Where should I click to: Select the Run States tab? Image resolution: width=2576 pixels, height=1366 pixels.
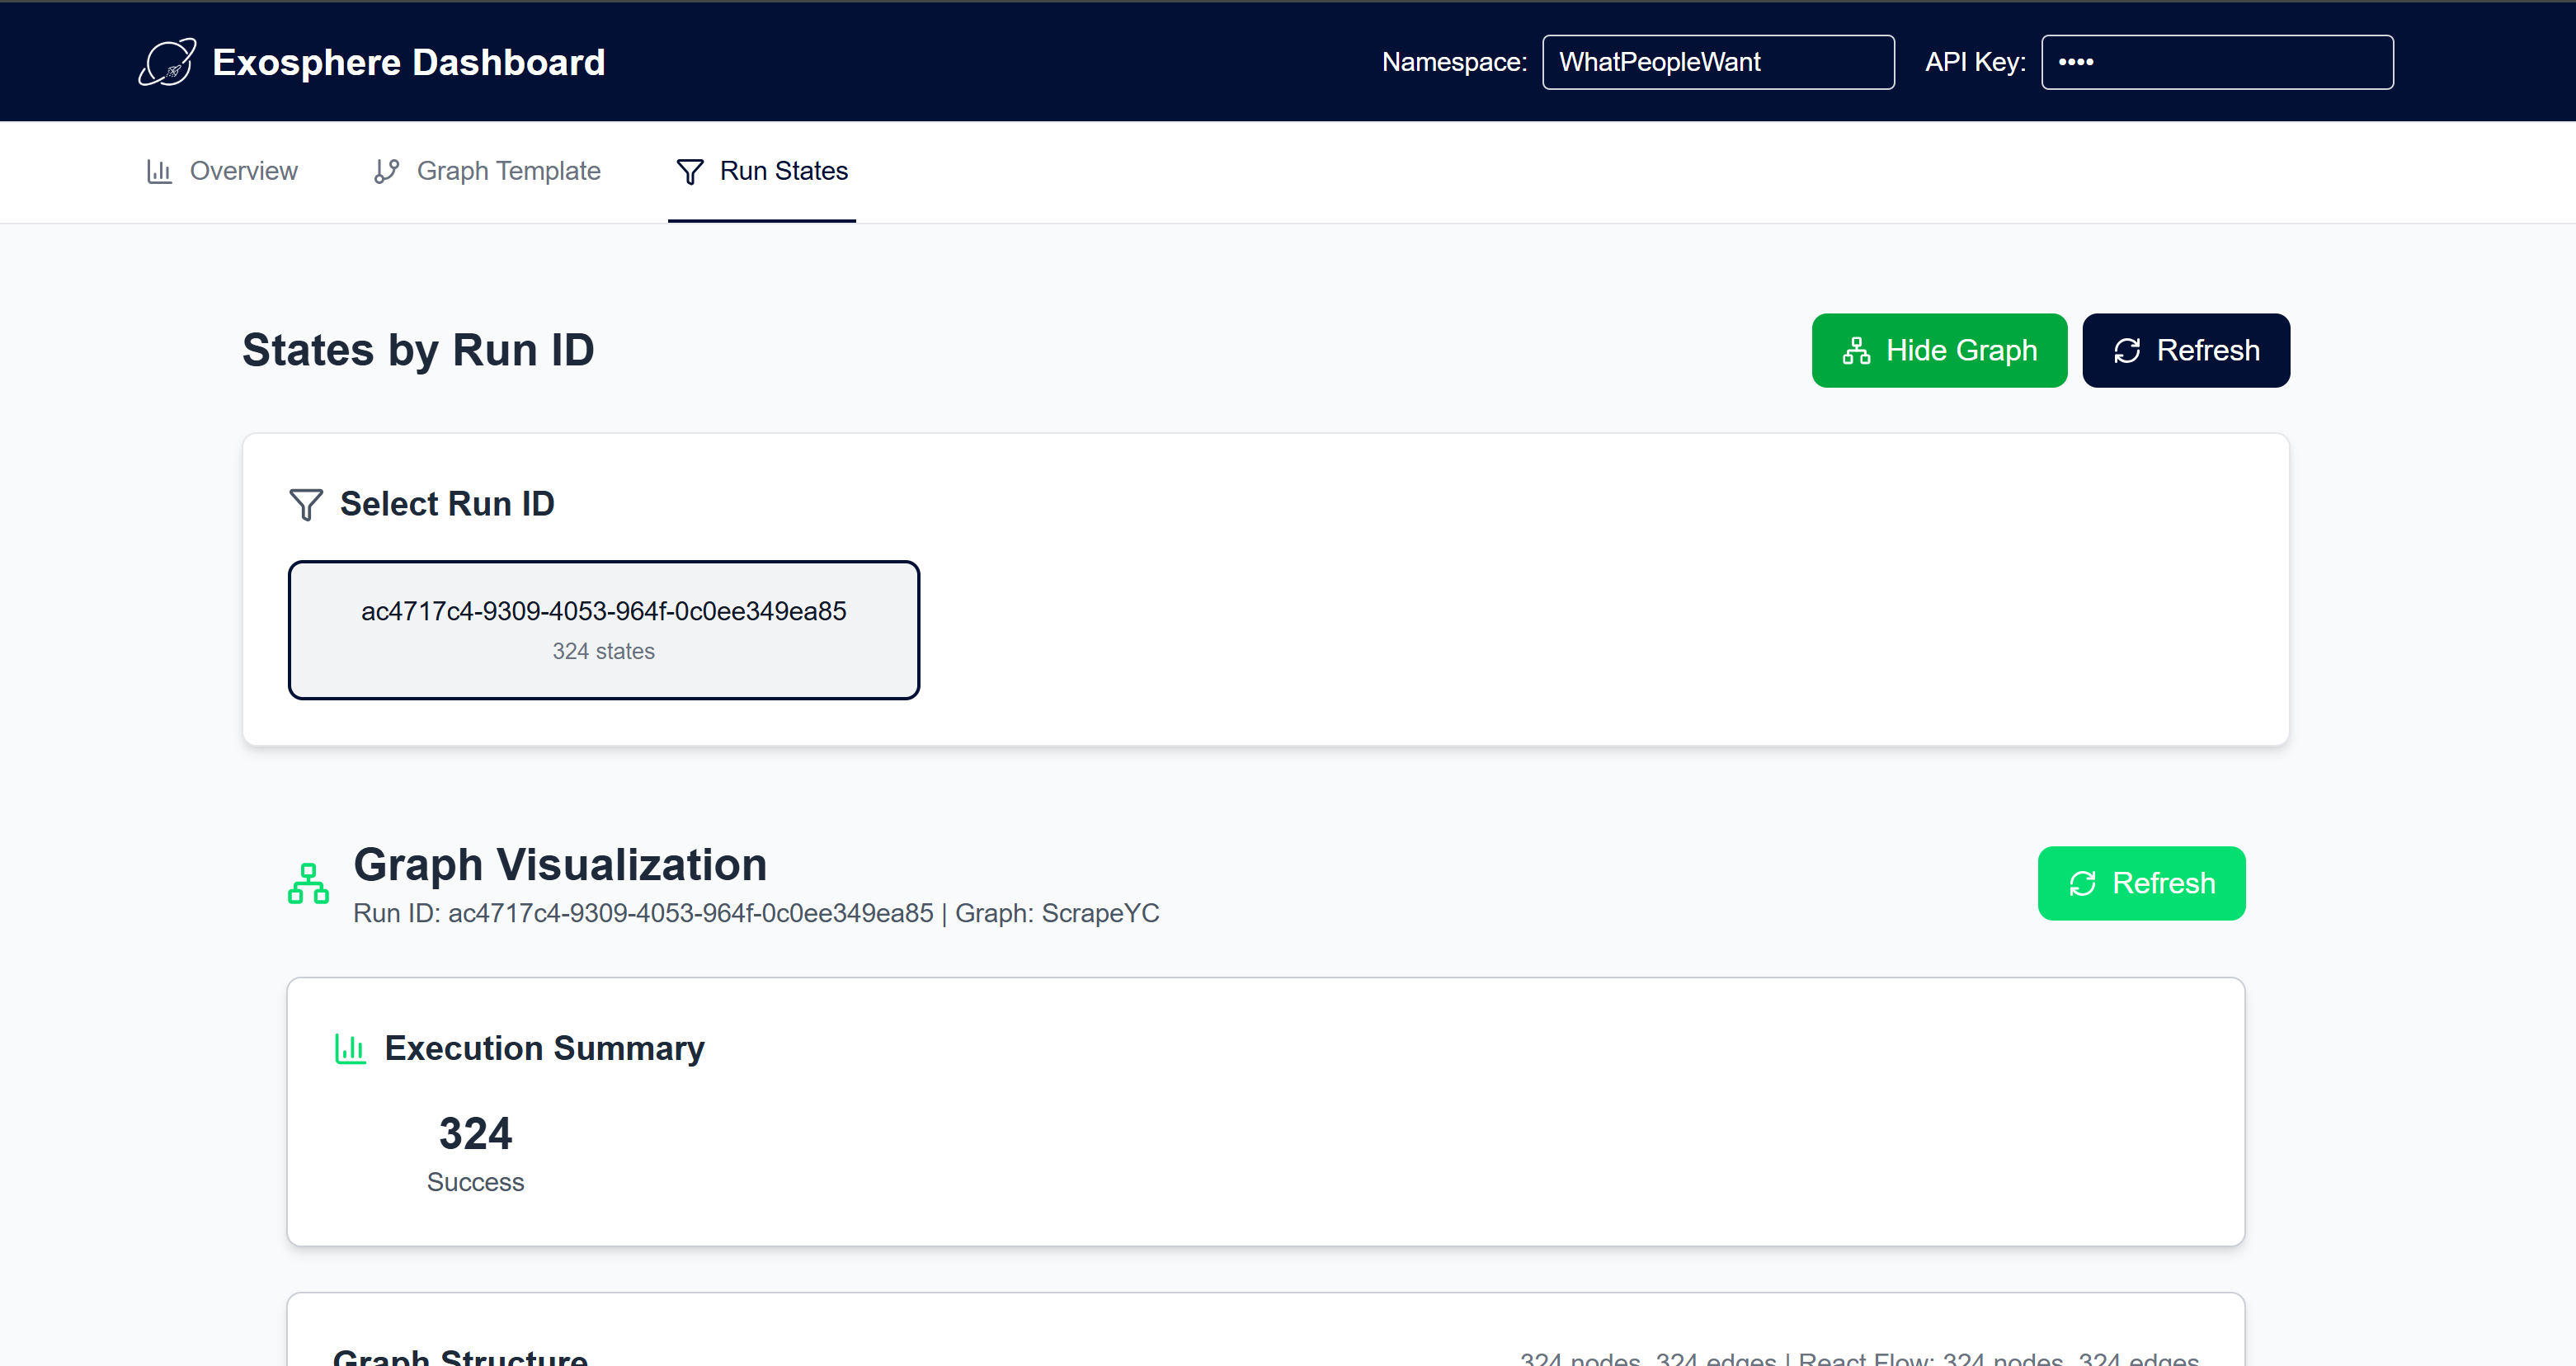[x=783, y=171]
